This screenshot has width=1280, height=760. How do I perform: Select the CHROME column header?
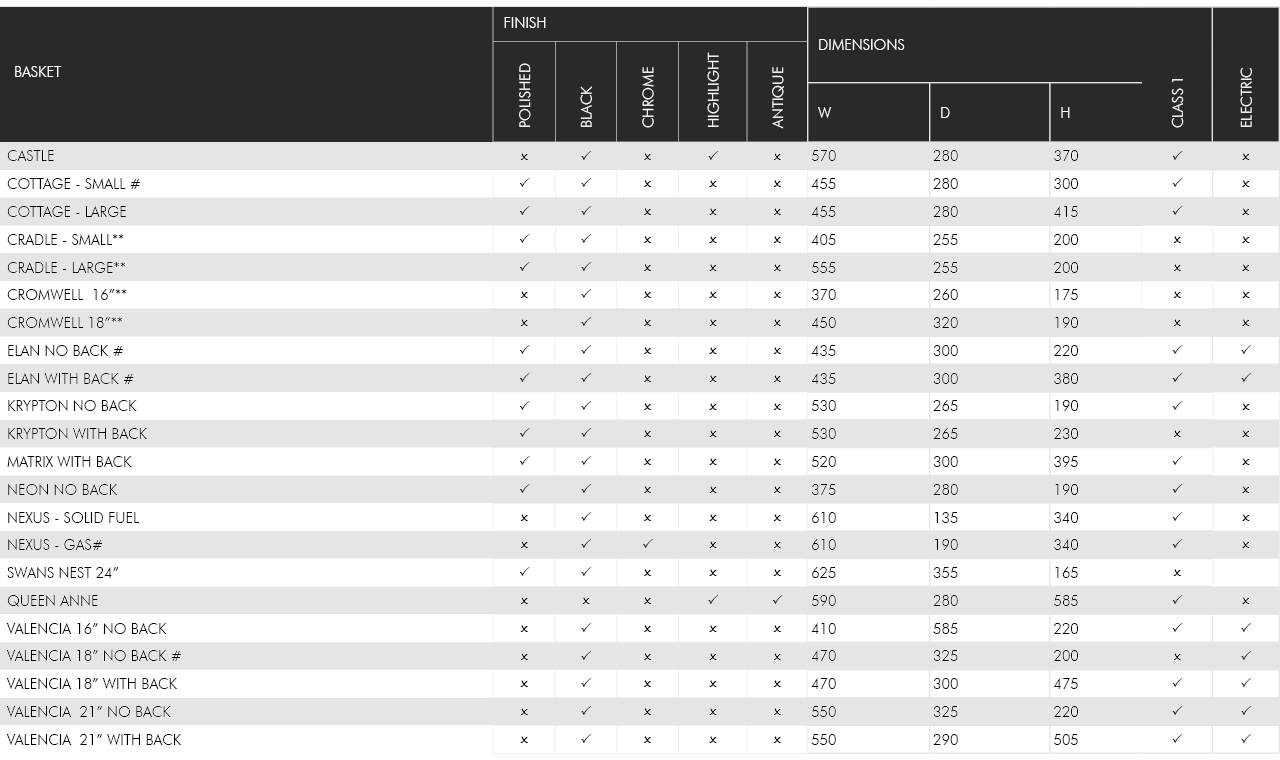648,97
